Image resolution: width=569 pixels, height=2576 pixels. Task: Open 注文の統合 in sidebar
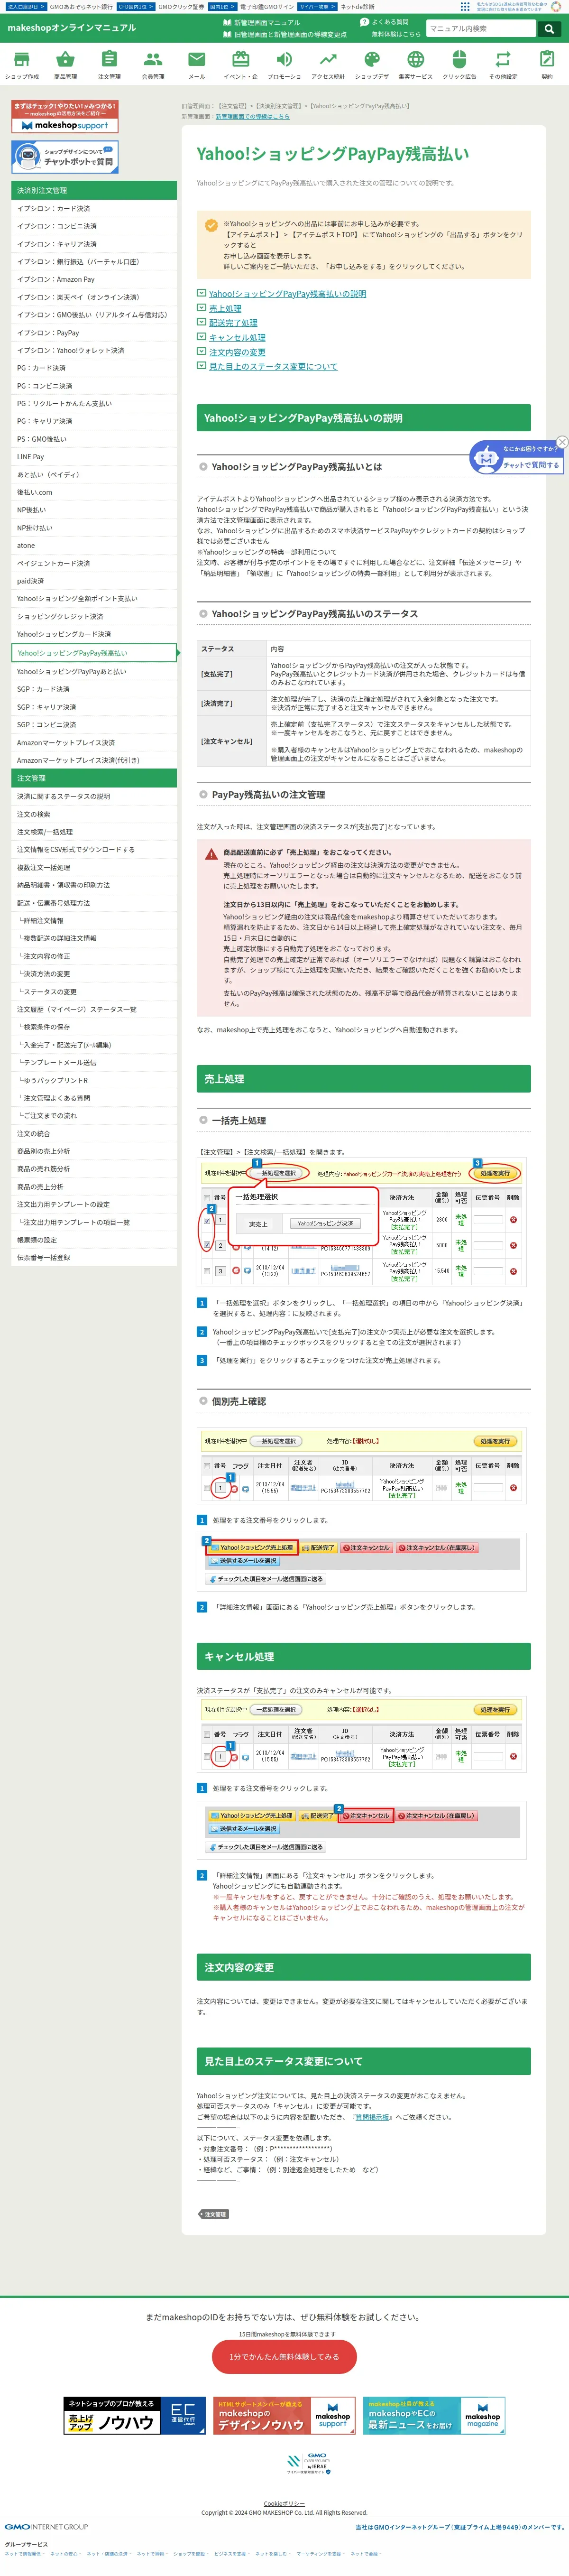(x=94, y=1134)
